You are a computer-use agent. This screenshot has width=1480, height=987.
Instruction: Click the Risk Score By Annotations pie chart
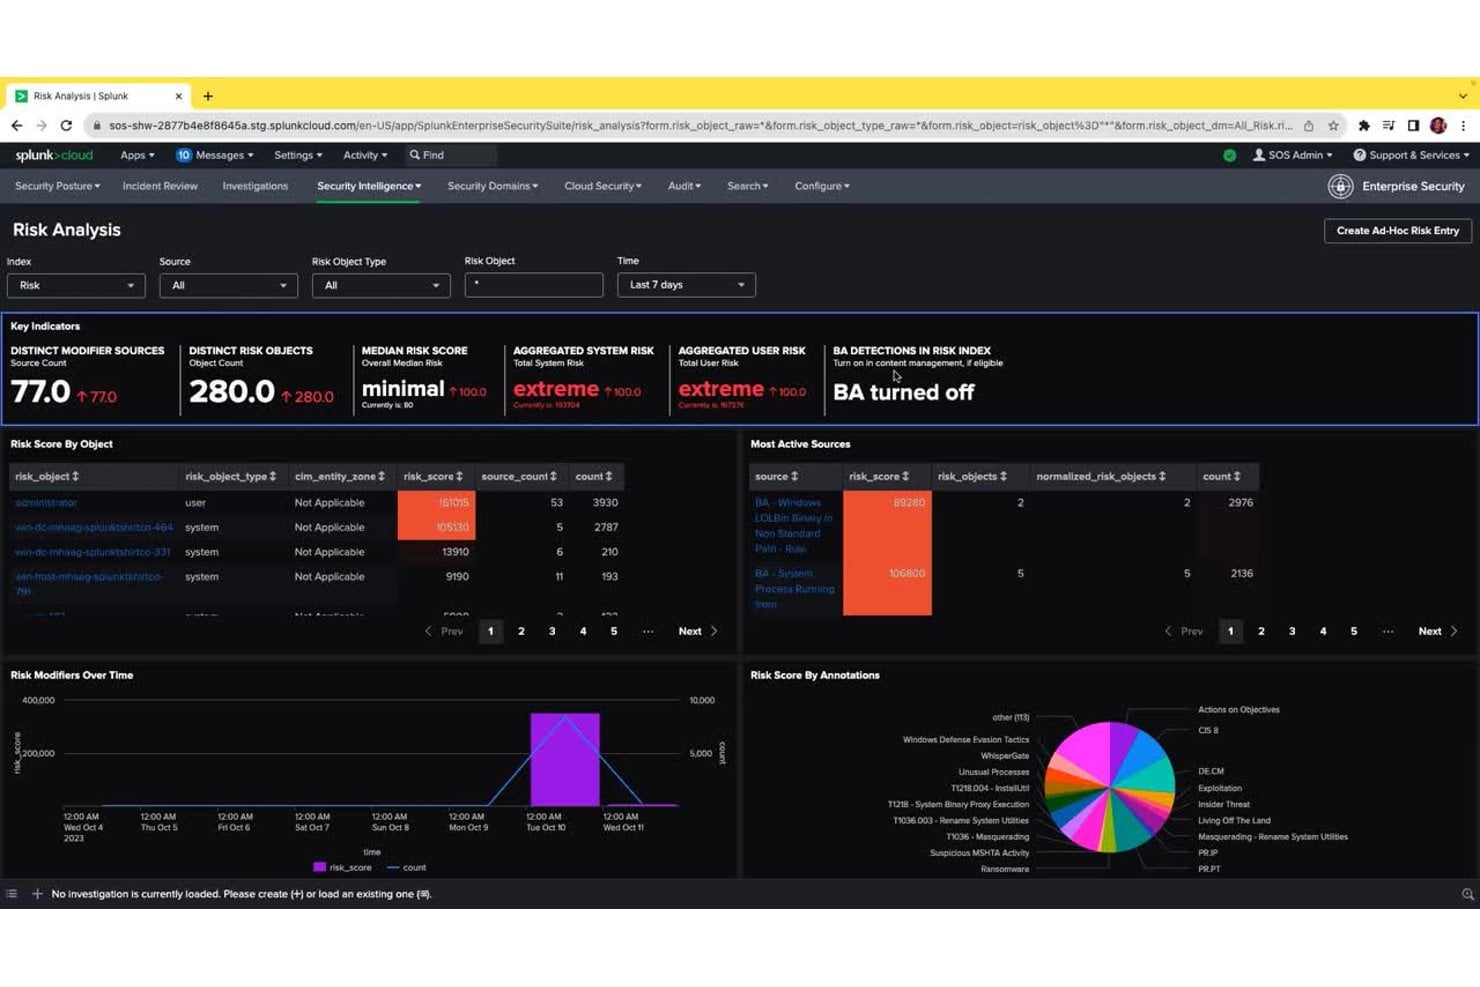1109,787
